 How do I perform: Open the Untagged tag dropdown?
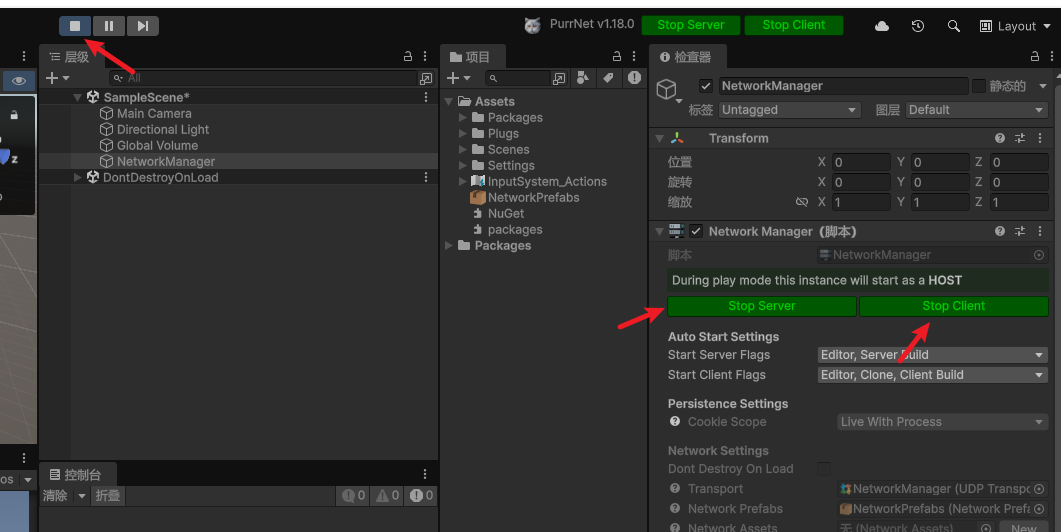[x=790, y=110]
